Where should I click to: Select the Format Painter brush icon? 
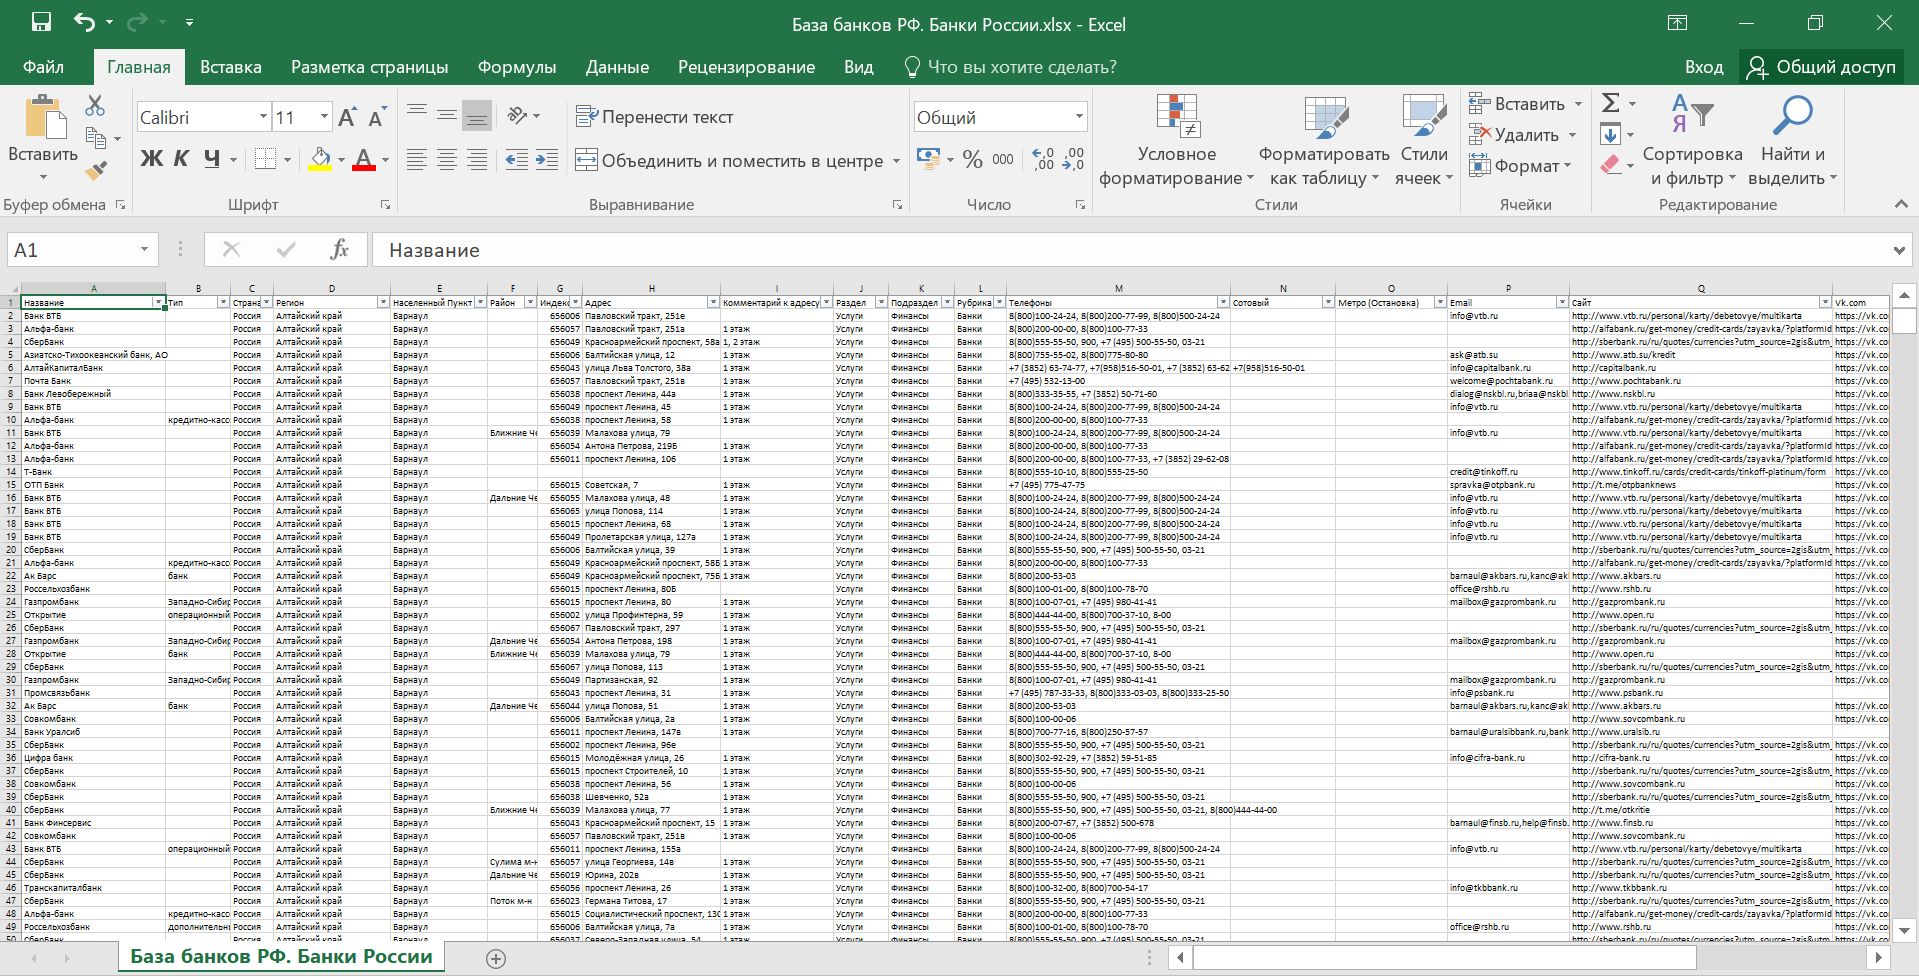pyautogui.click(x=95, y=171)
